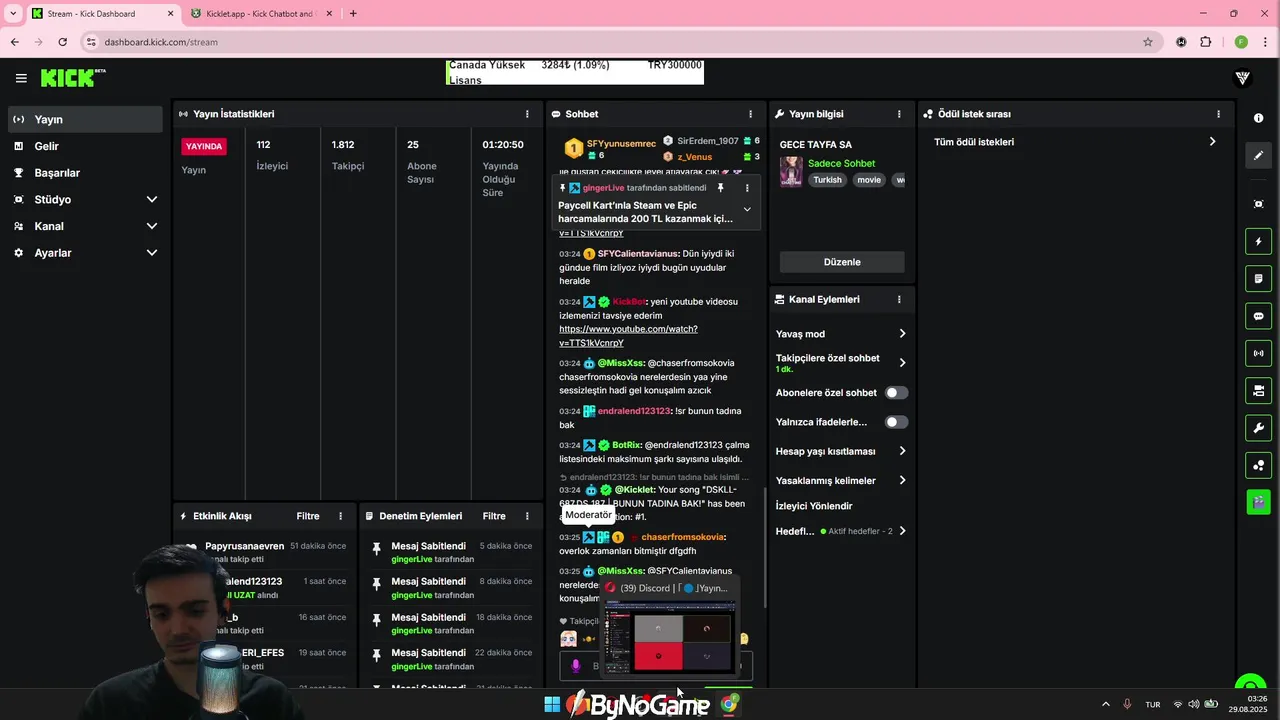Click the three circles icon in right sidebar

click(x=1258, y=465)
